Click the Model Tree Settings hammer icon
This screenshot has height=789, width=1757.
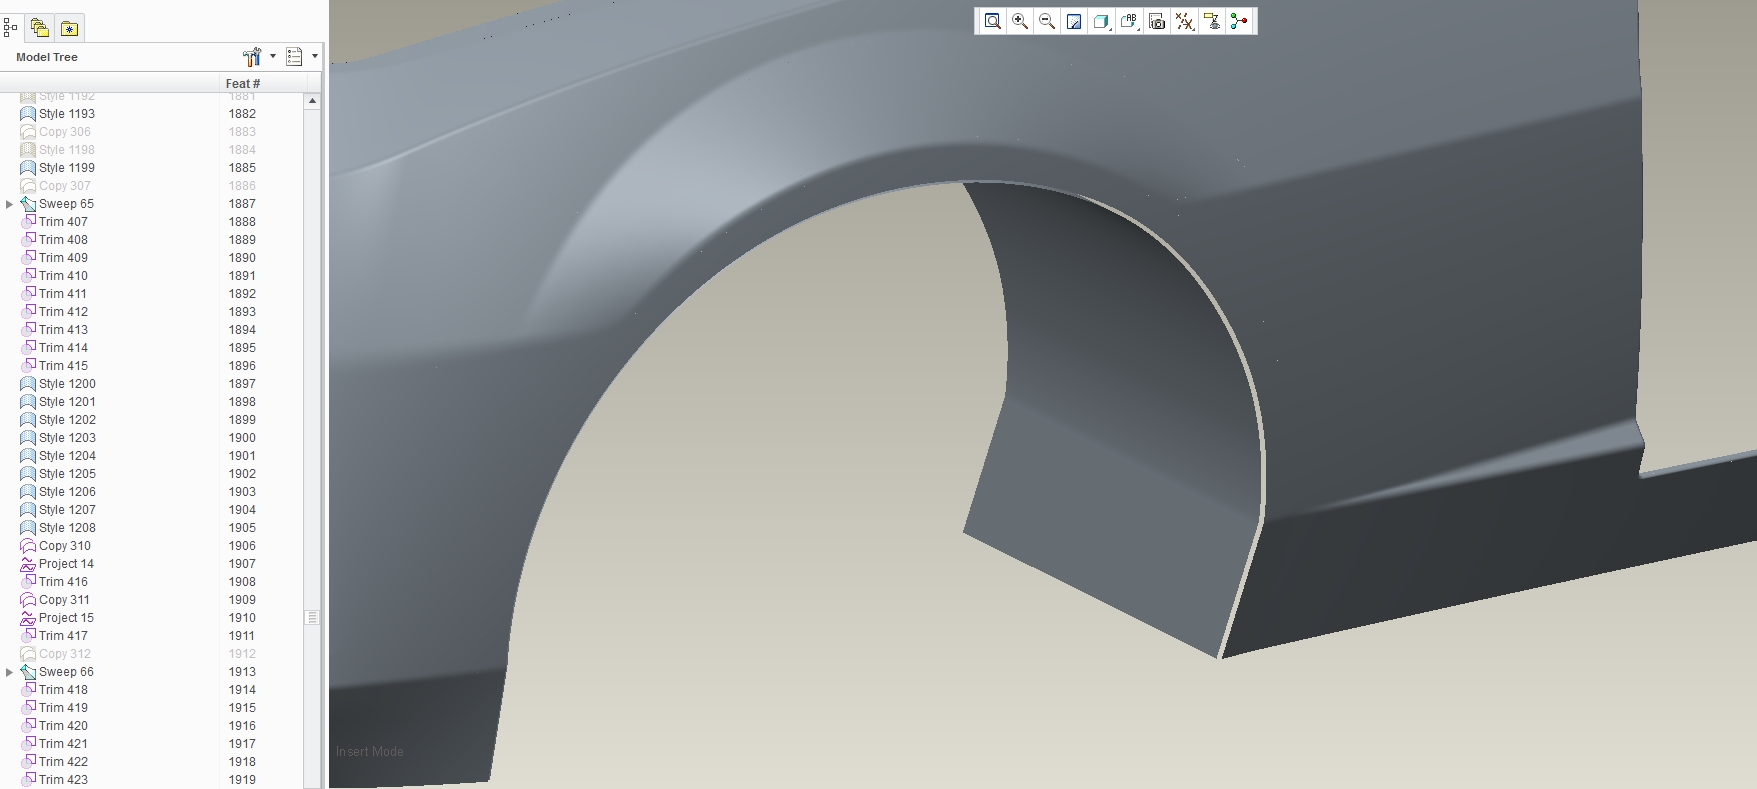point(252,57)
